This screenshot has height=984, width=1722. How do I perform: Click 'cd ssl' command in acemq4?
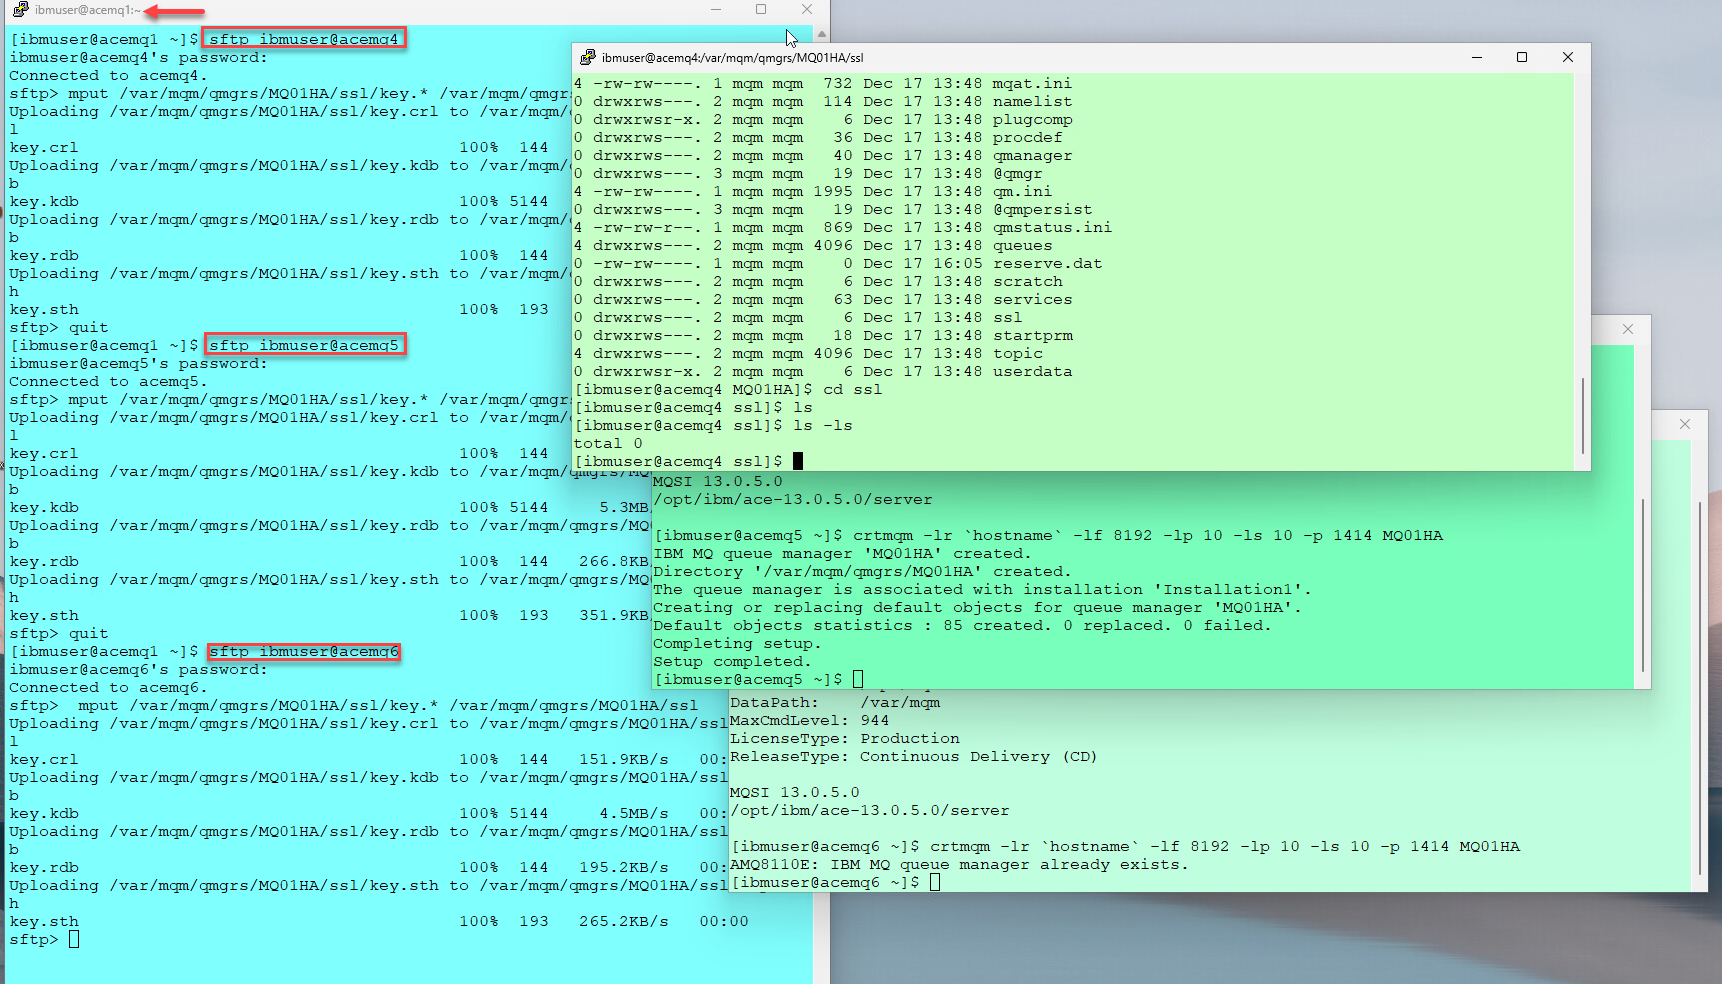(853, 389)
